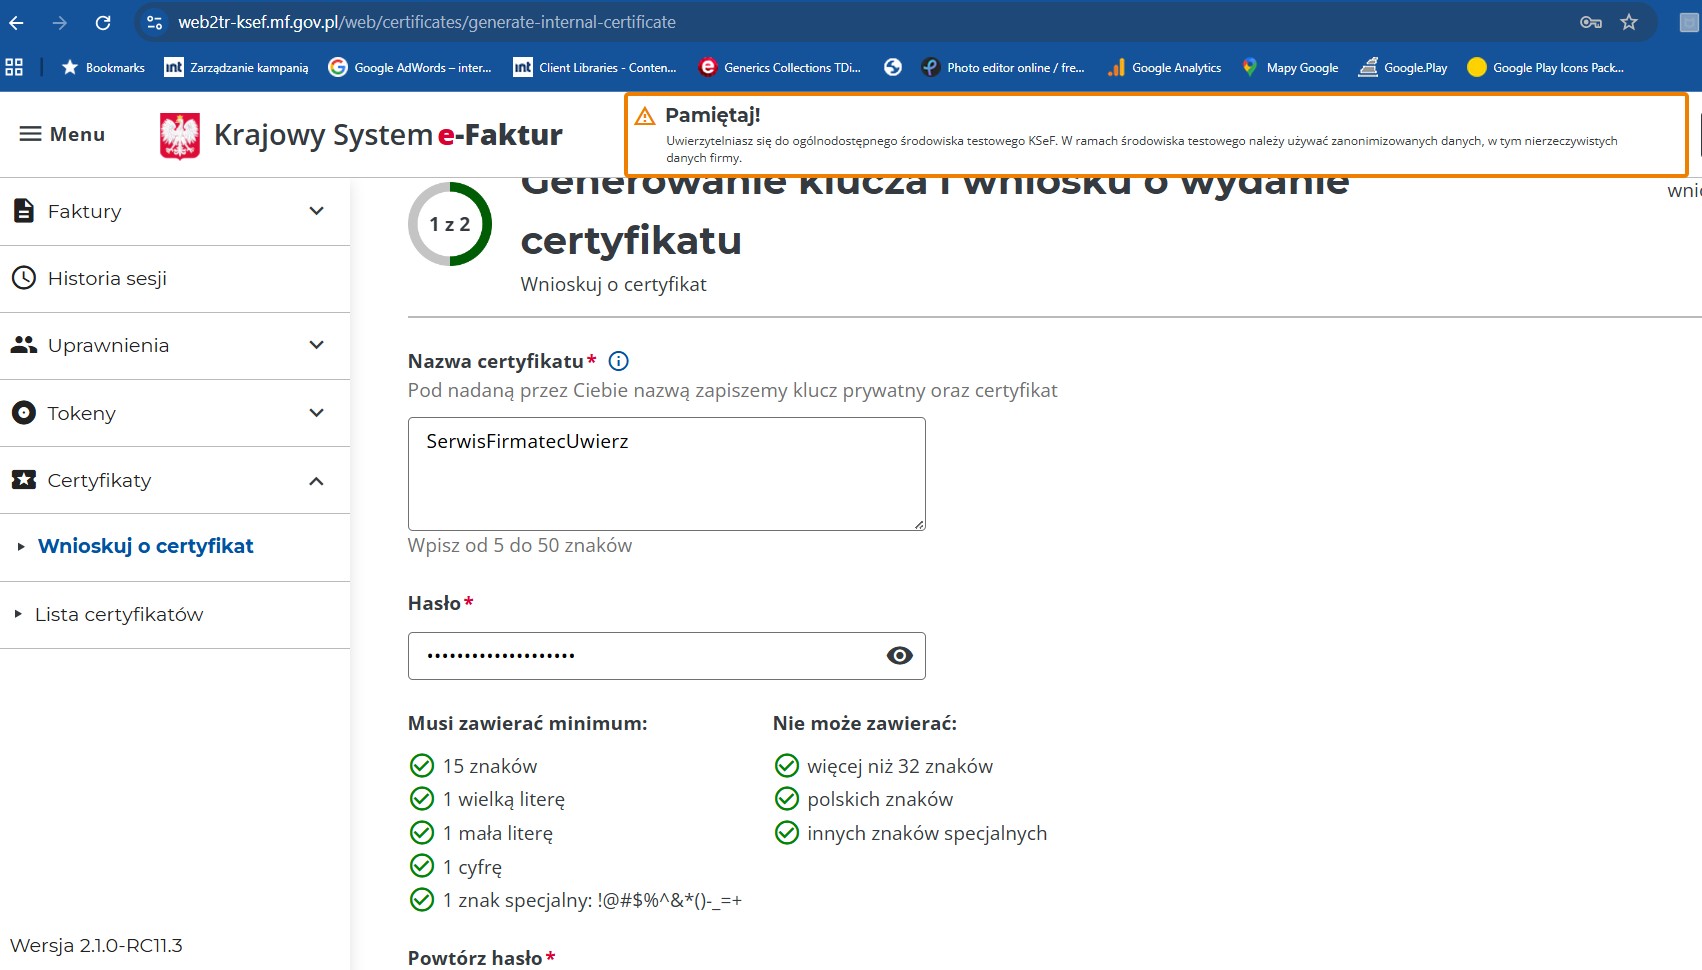The height and width of the screenshot is (970, 1702).
Task: Click the info icon beside Nazwa certyfikatu
Action: click(x=619, y=361)
